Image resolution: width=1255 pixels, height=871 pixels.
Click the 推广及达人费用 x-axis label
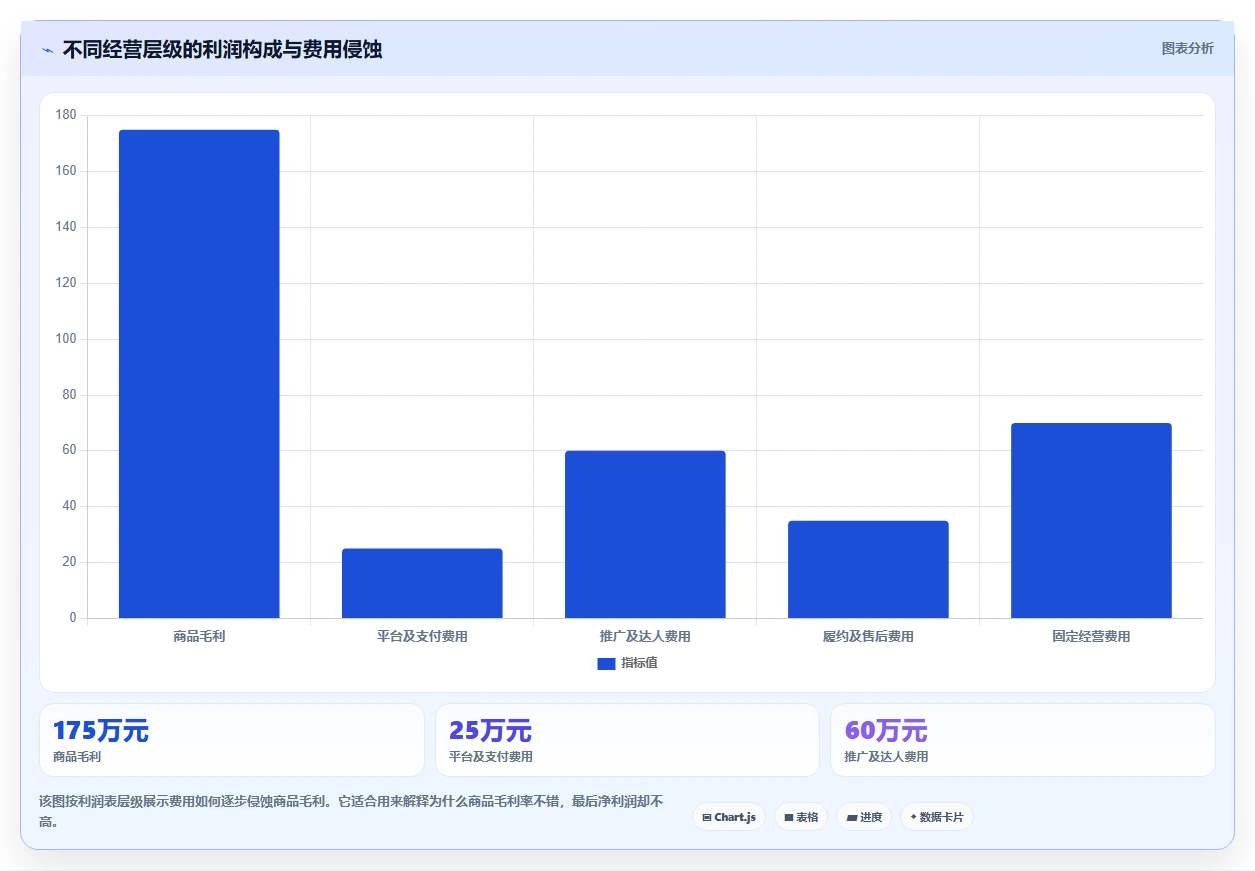click(645, 637)
